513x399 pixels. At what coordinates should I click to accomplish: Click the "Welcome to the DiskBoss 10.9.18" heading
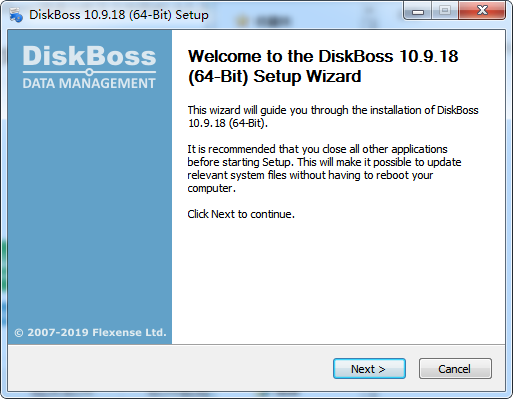[x=323, y=66]
